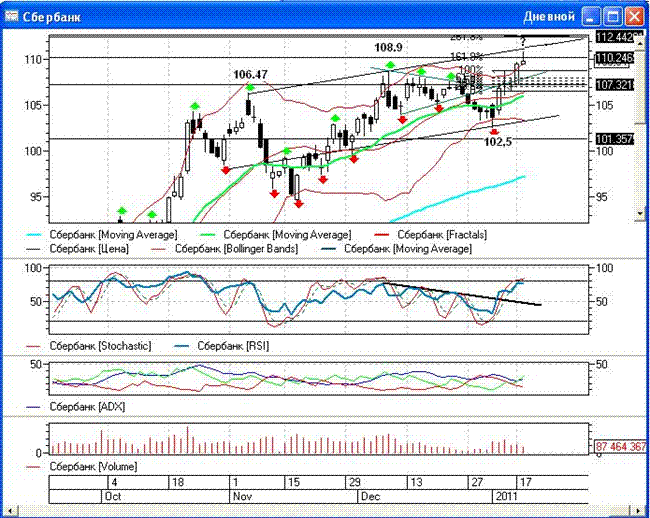Click the Сбербанк [Bollinger Bands] legend entry
This screenshot has width=650, height=518.
click(x=224, y=249)
